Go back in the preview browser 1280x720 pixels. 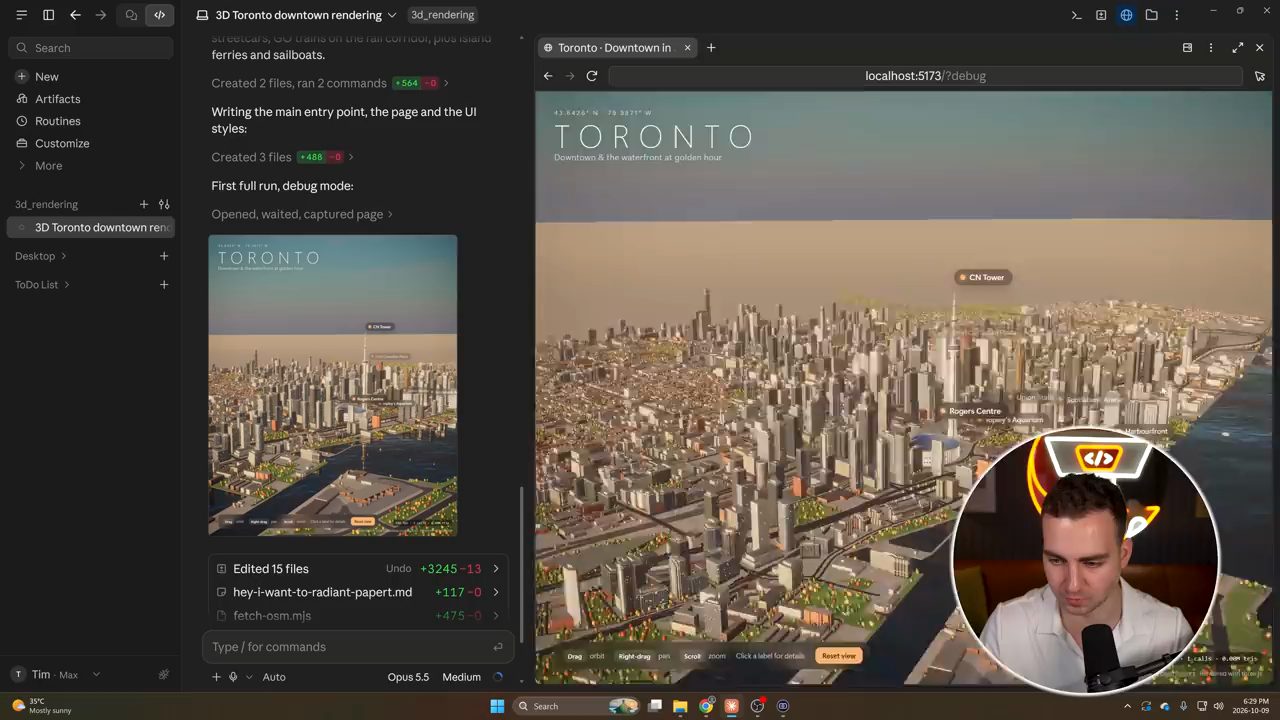pos(548,76)
